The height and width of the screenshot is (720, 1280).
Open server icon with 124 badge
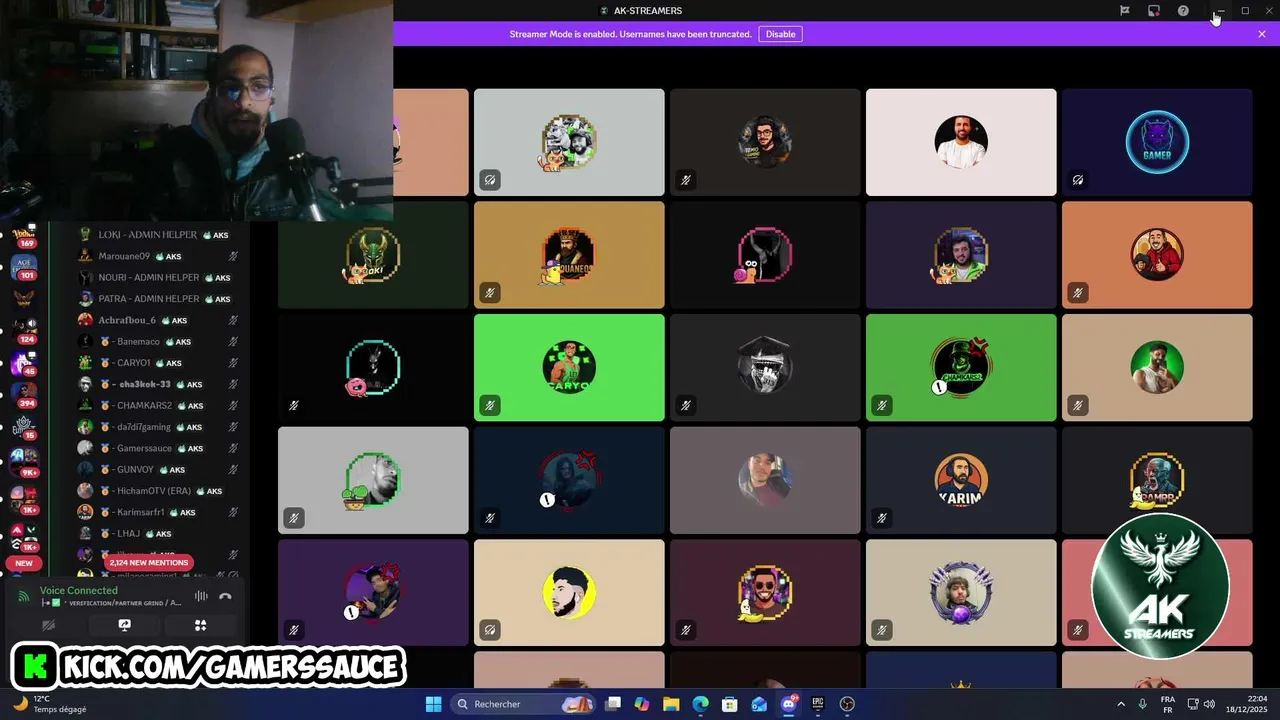click(24, 332)
